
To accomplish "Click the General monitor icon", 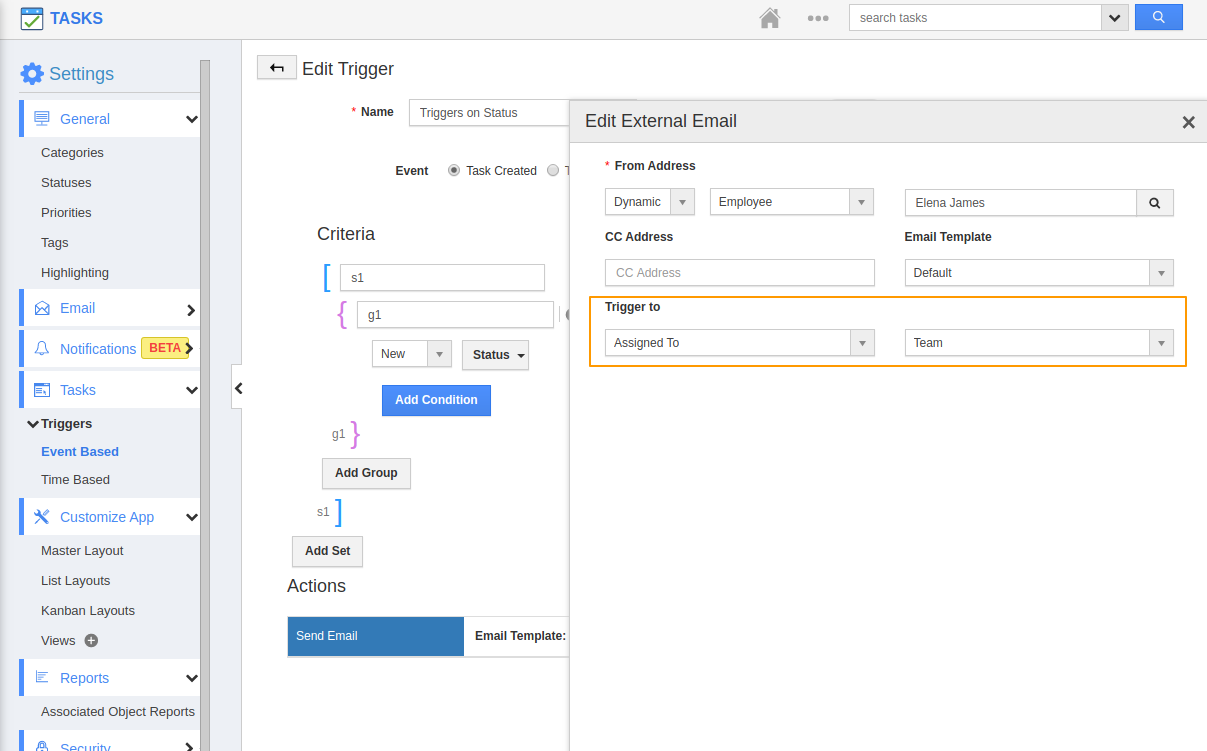I will [x=42, y=119].
